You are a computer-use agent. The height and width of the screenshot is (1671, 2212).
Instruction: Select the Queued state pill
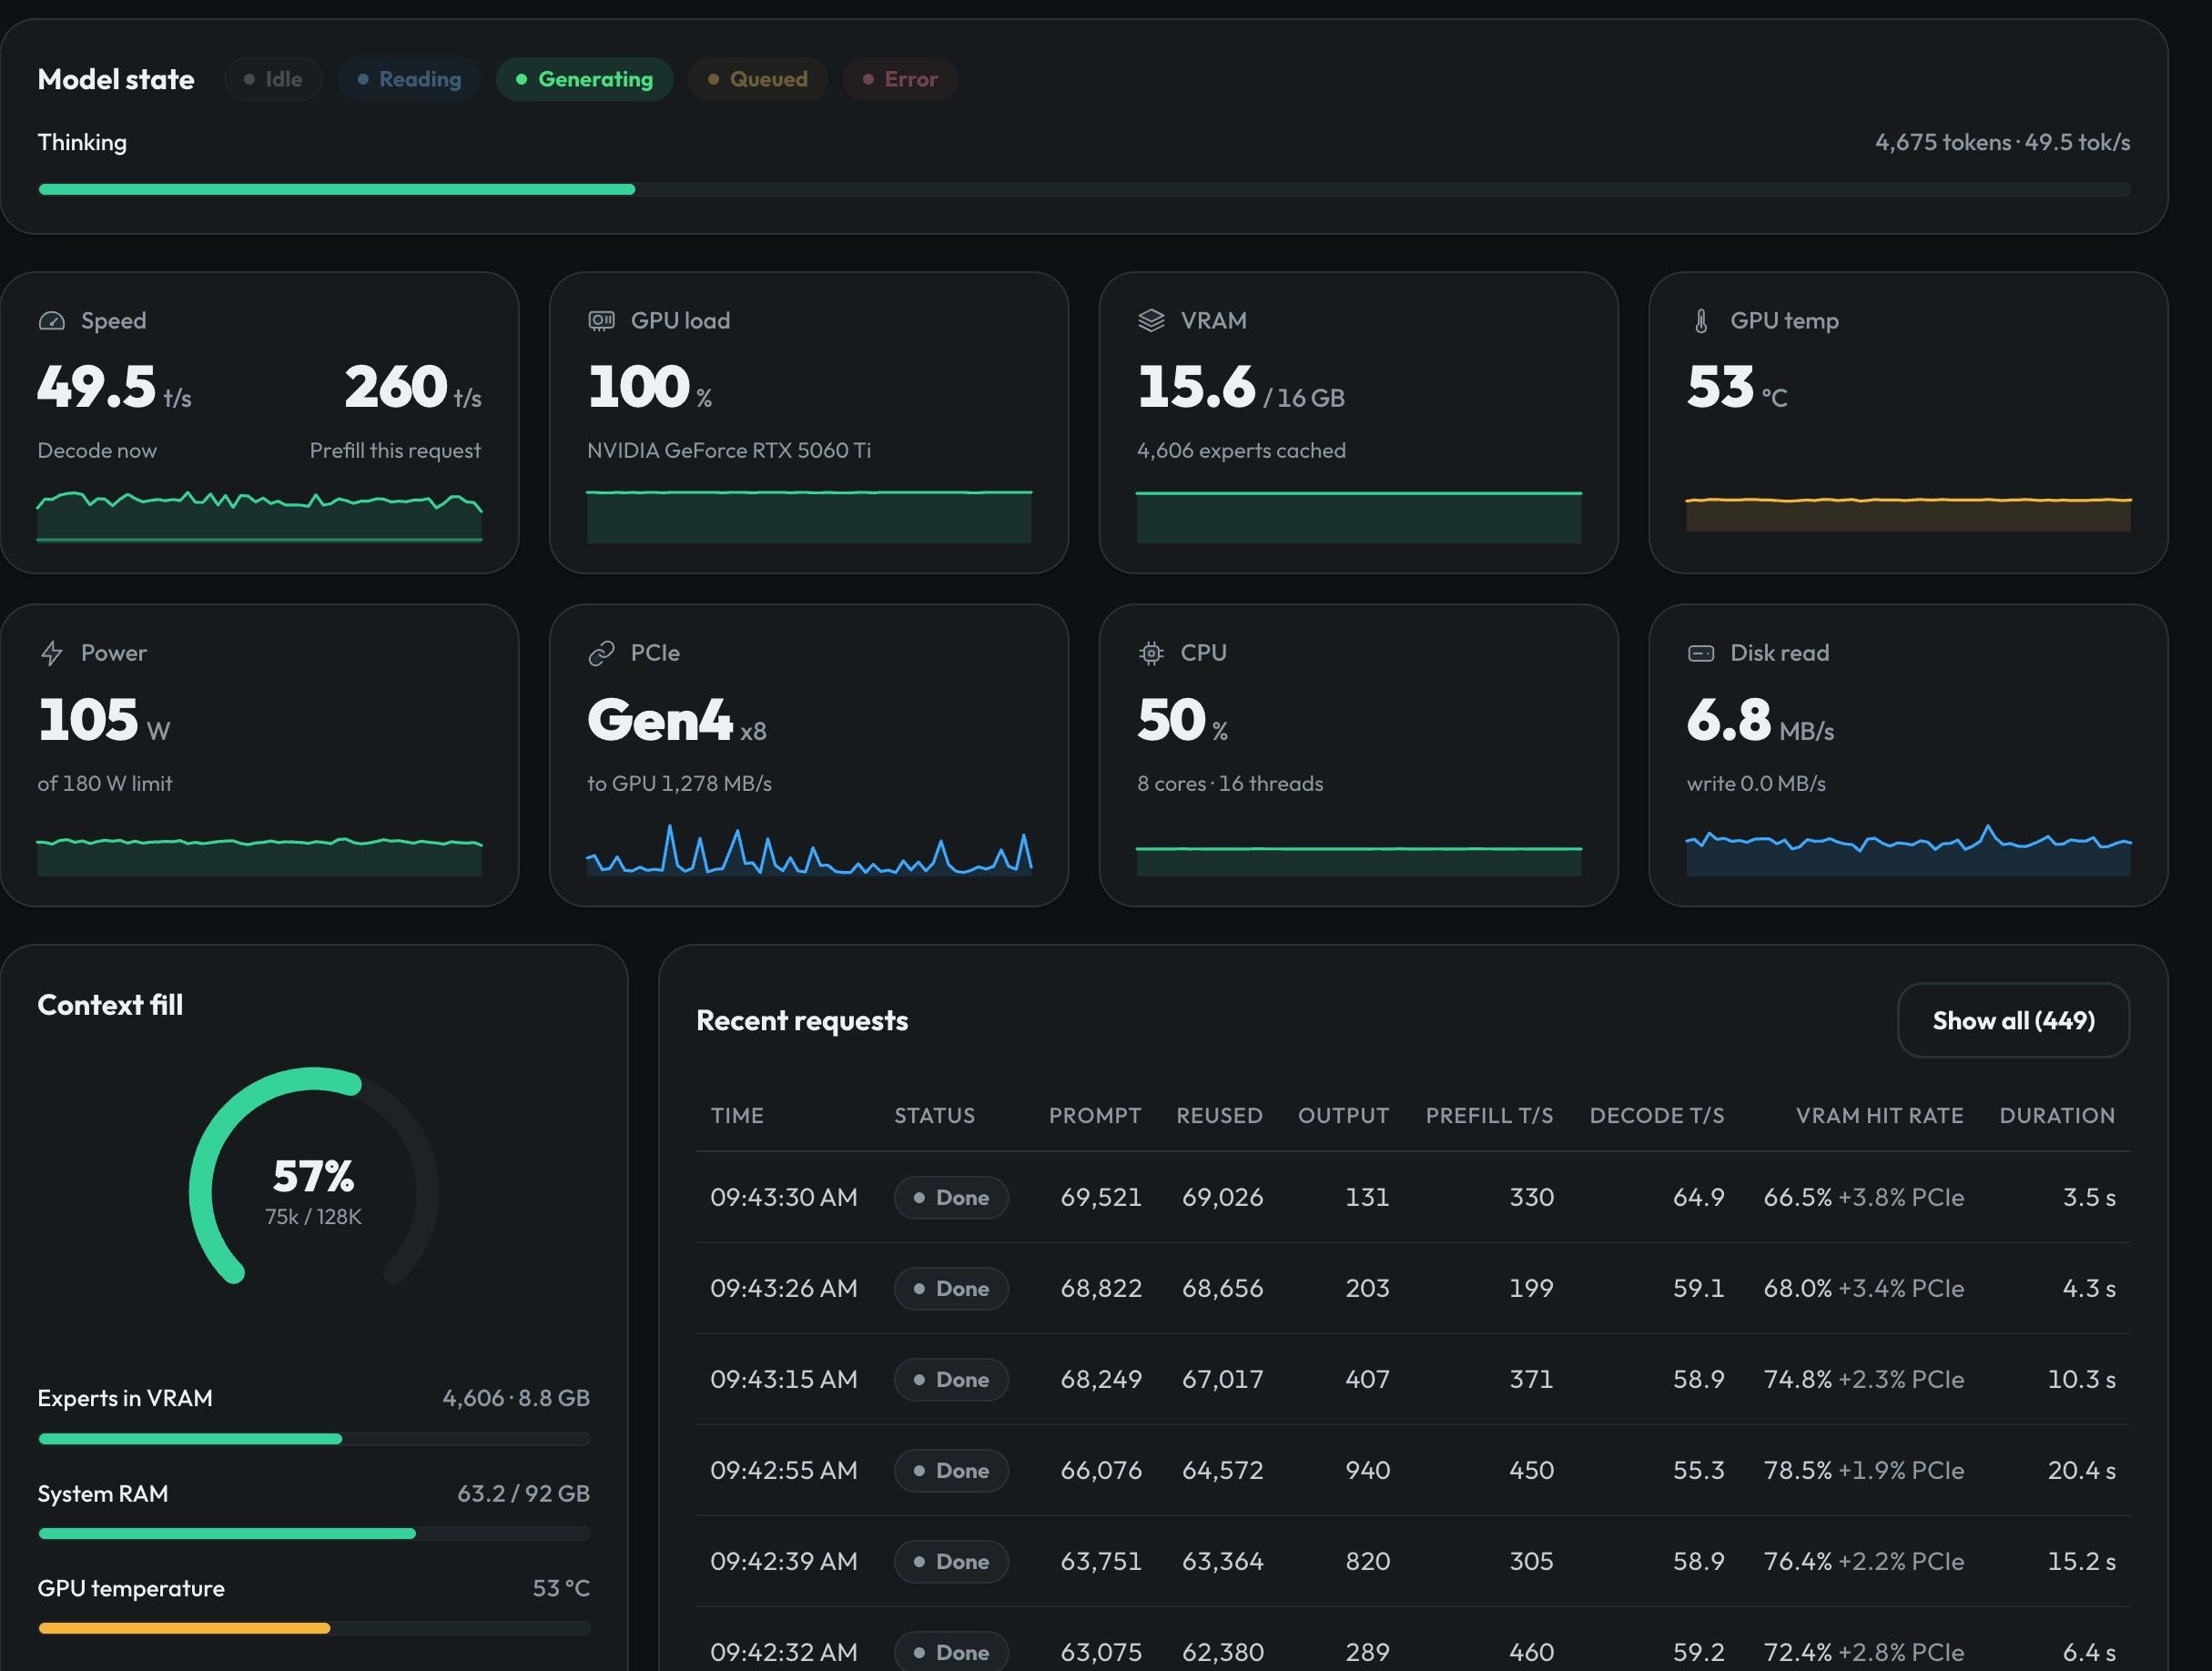(x=757, y=79)
